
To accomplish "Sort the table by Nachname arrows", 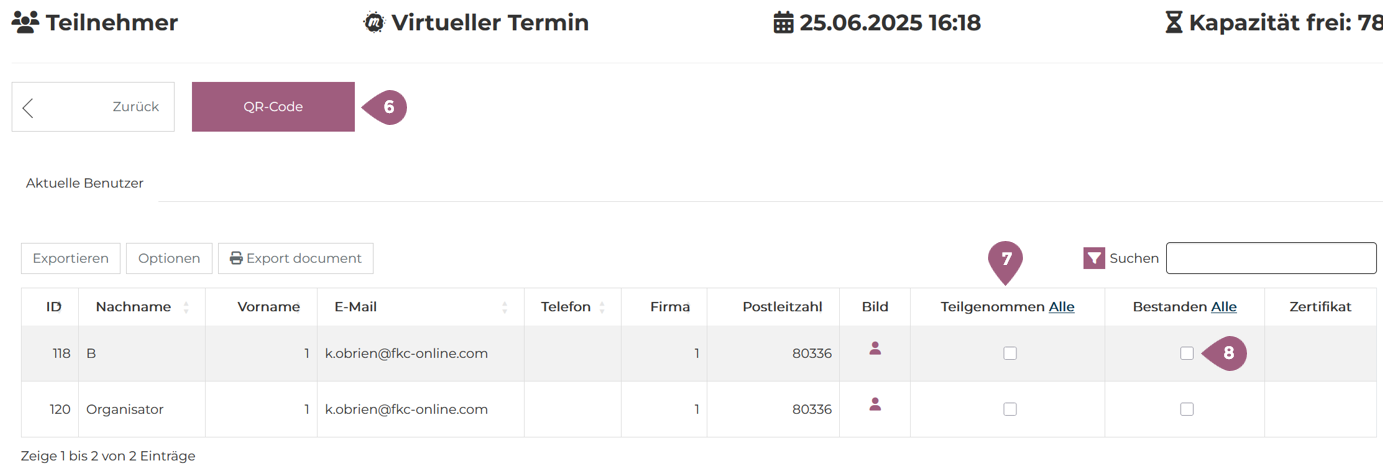I will (x=186, y=307).
